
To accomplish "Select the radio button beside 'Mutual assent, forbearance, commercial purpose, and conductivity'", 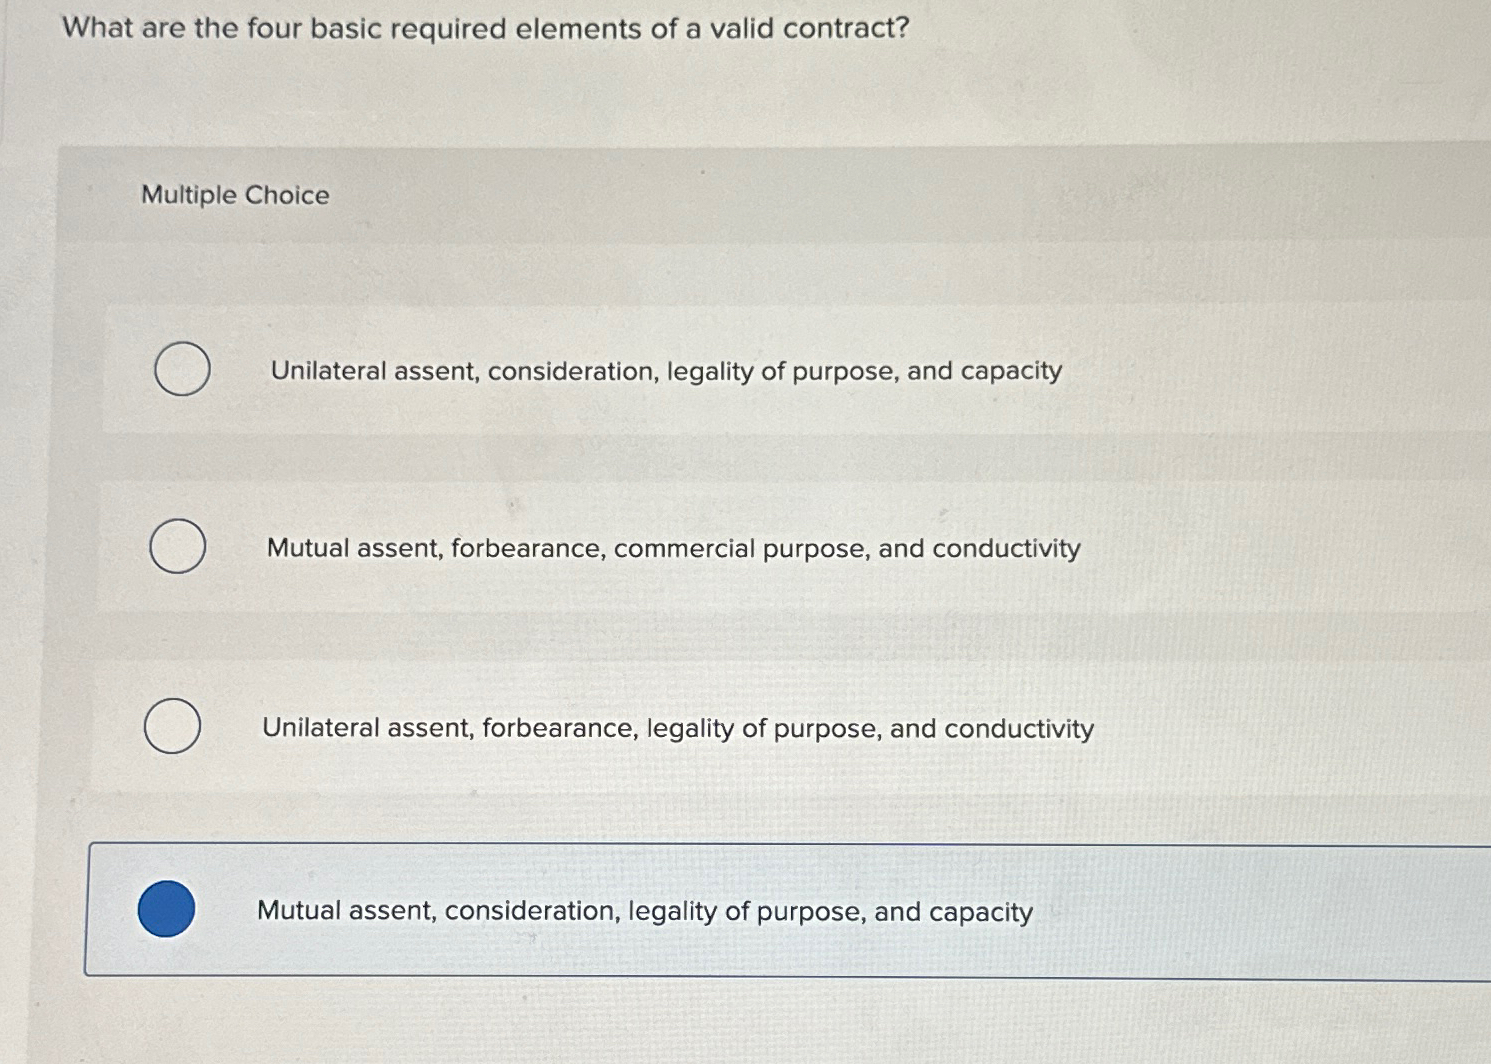I will pos(176,546).
